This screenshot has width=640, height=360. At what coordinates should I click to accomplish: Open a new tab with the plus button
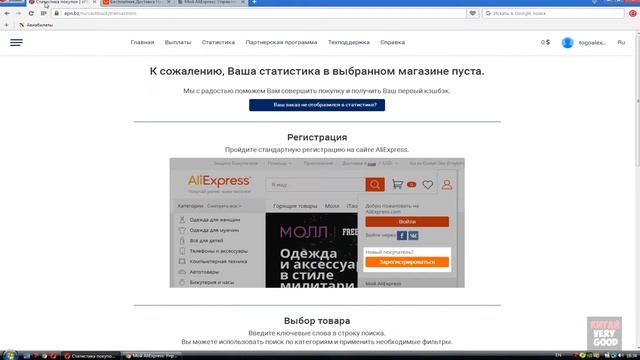(254, 2)
